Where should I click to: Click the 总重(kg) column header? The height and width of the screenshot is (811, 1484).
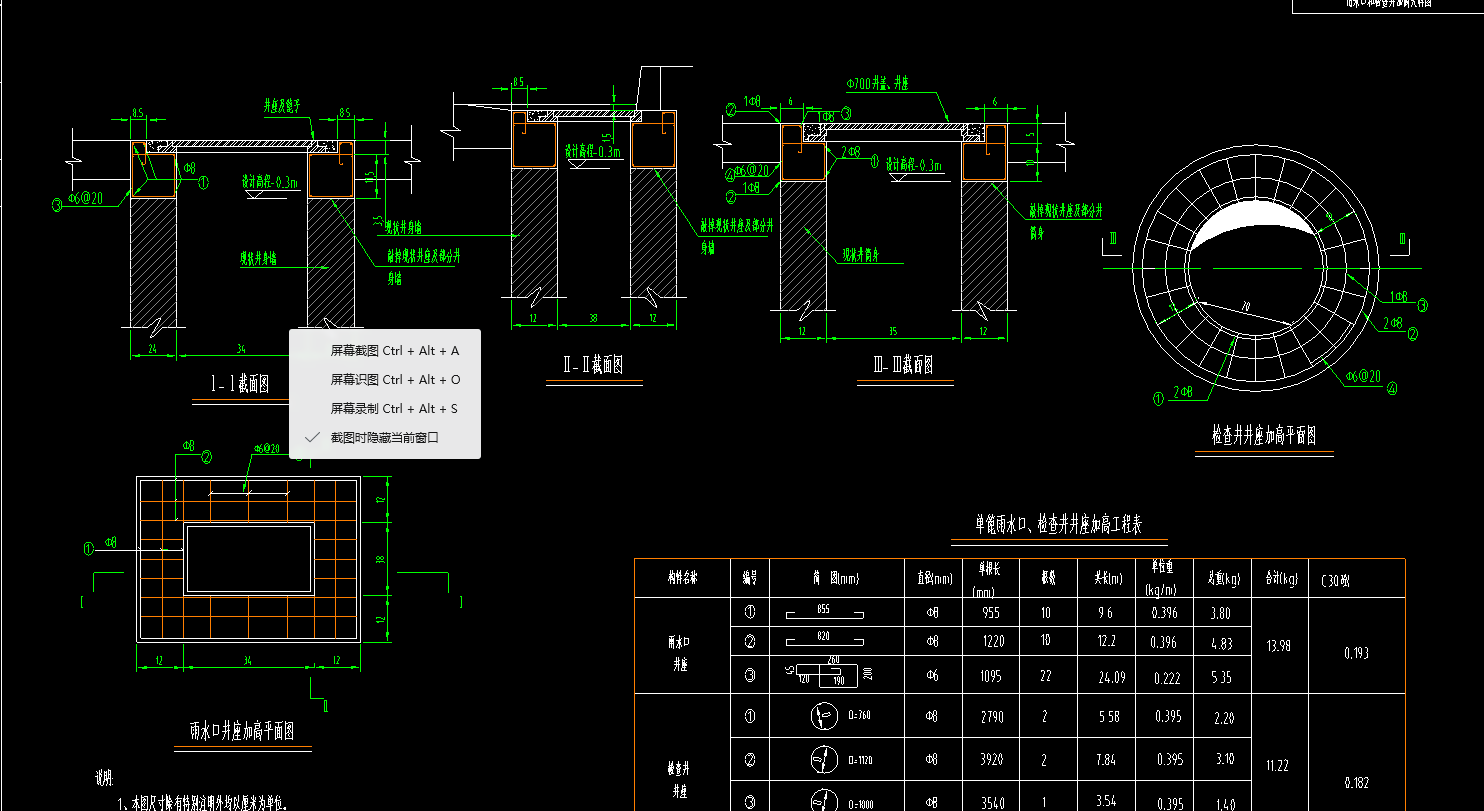click(1223, 578)
